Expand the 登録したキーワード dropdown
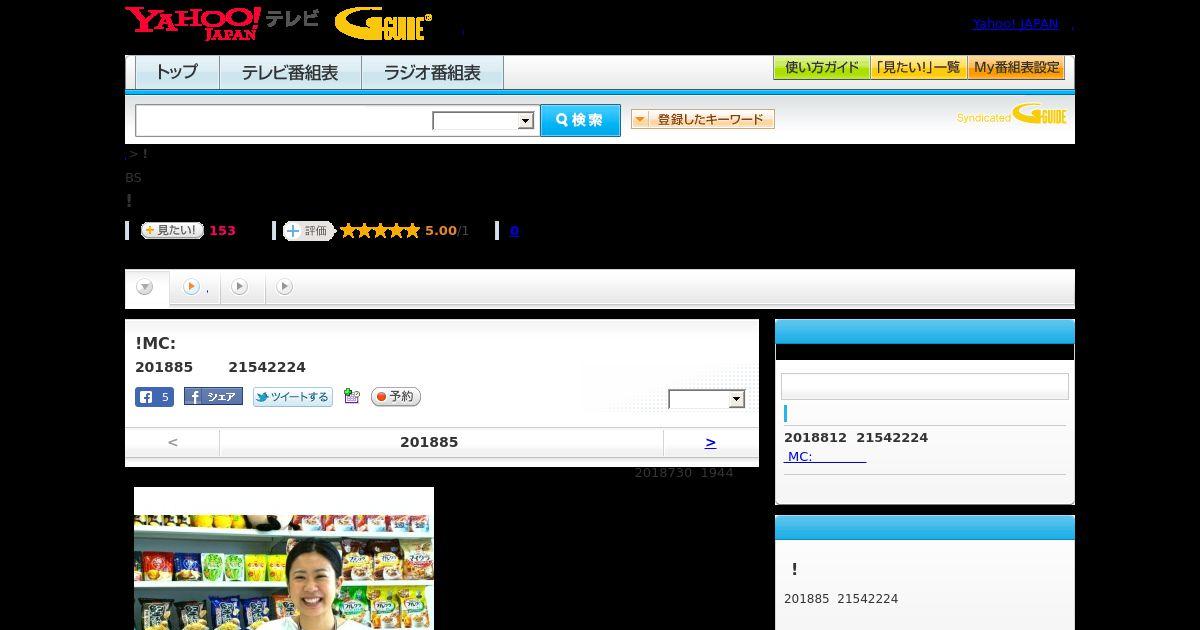The image size is (1200, 630). point(702,119)
